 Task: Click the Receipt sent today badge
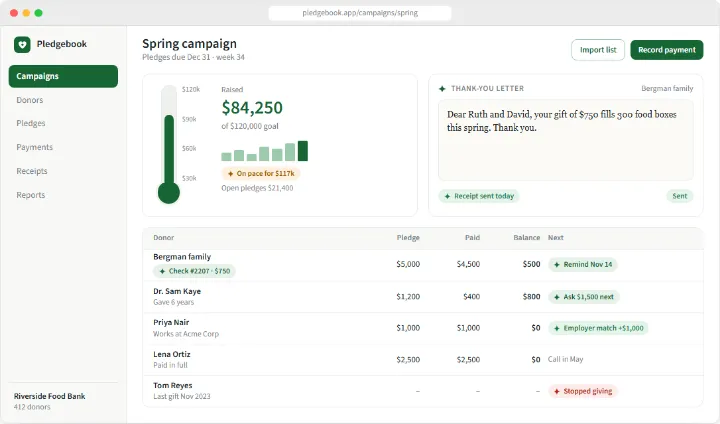click(479, 196)
